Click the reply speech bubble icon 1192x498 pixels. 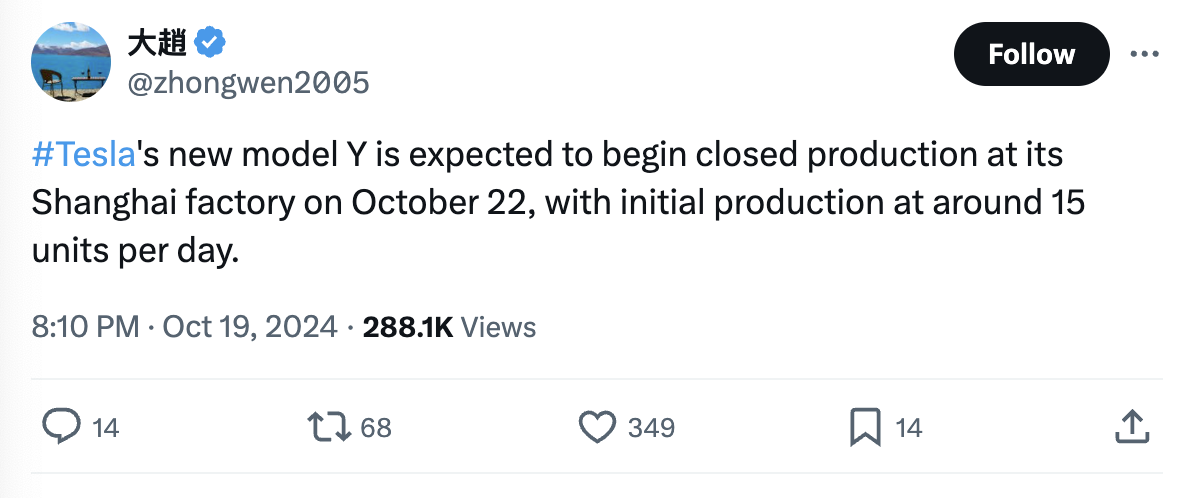click(61, 428)
